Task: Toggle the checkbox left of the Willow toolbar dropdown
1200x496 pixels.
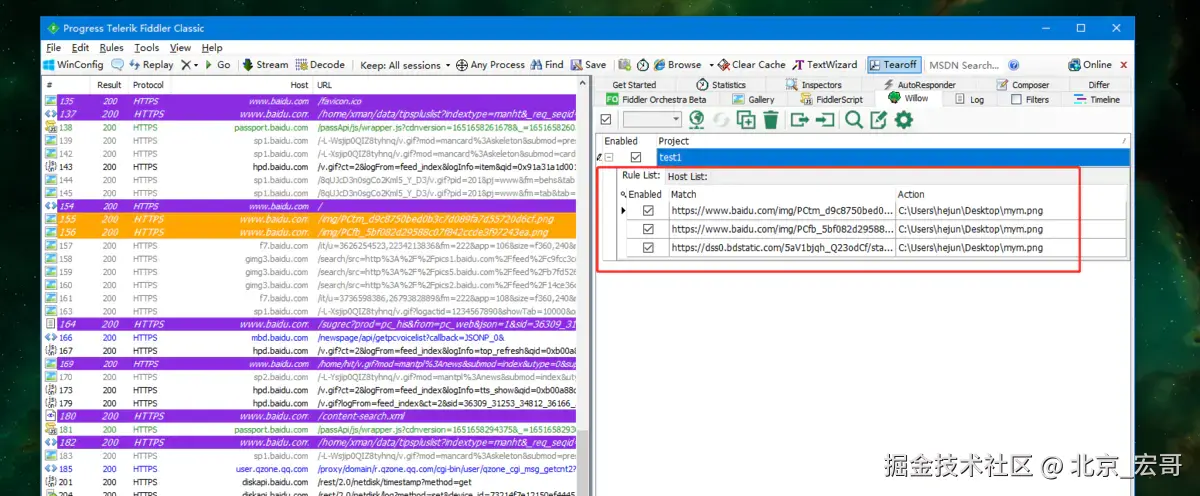Action: 605,120
